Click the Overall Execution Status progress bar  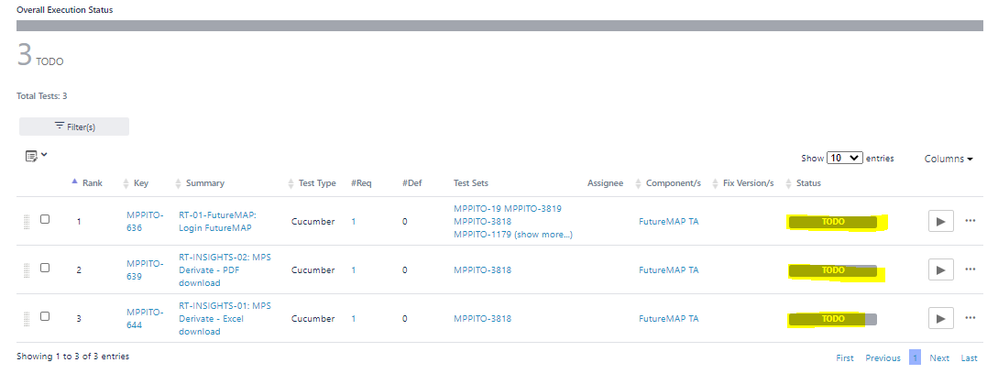[x=500, y=25]
